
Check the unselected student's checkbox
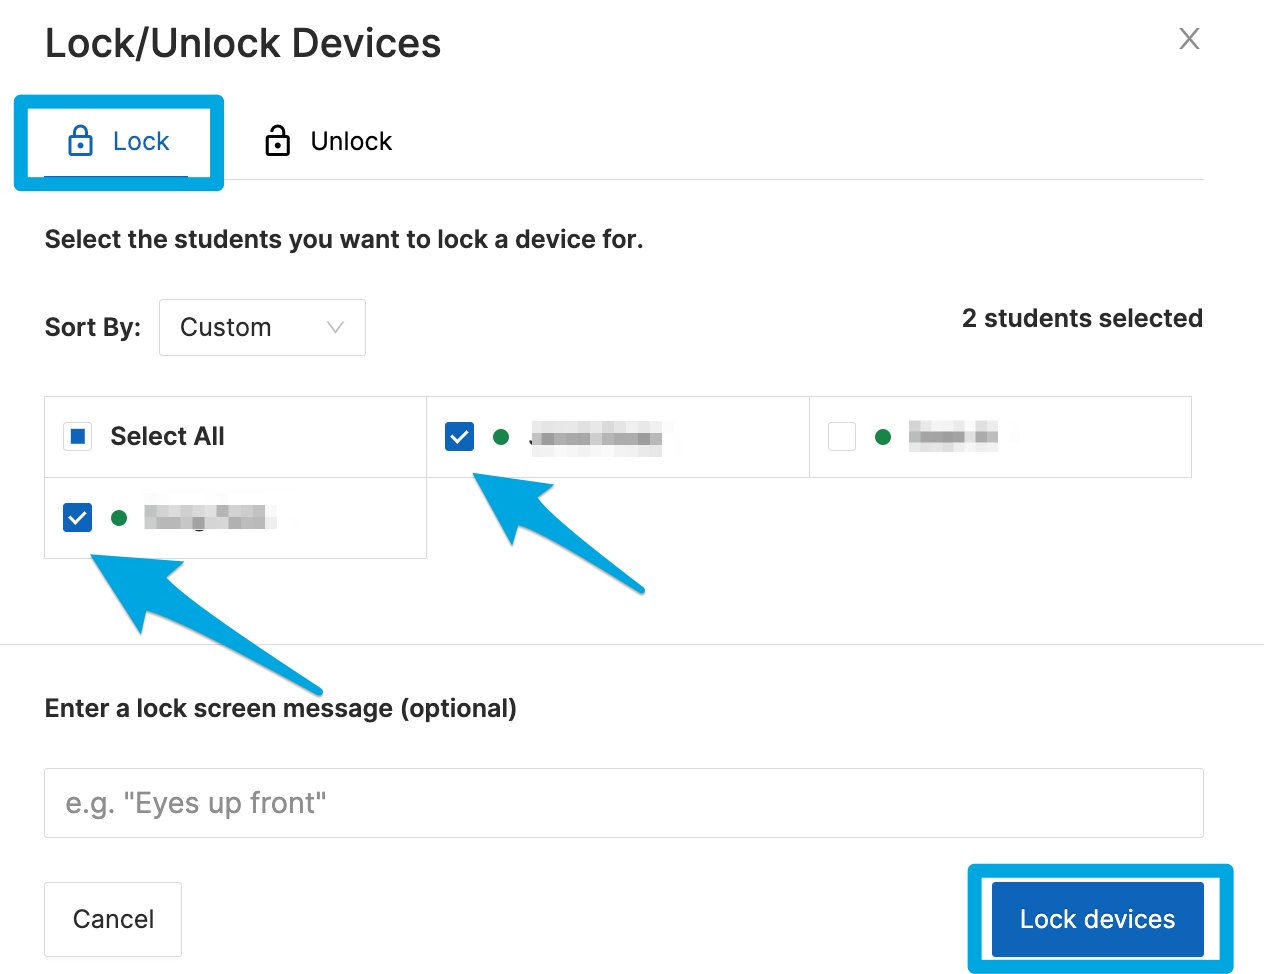[842, 437]
